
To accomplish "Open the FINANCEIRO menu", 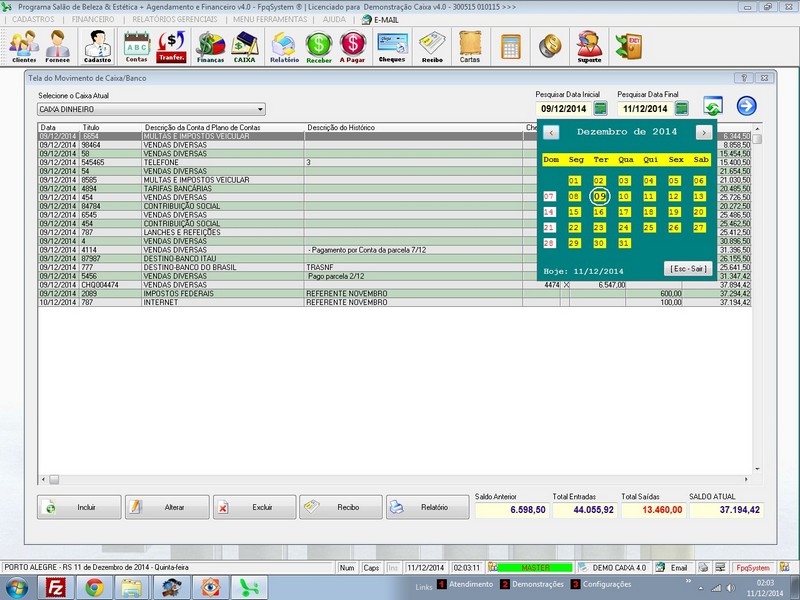I will click(94, 19).
